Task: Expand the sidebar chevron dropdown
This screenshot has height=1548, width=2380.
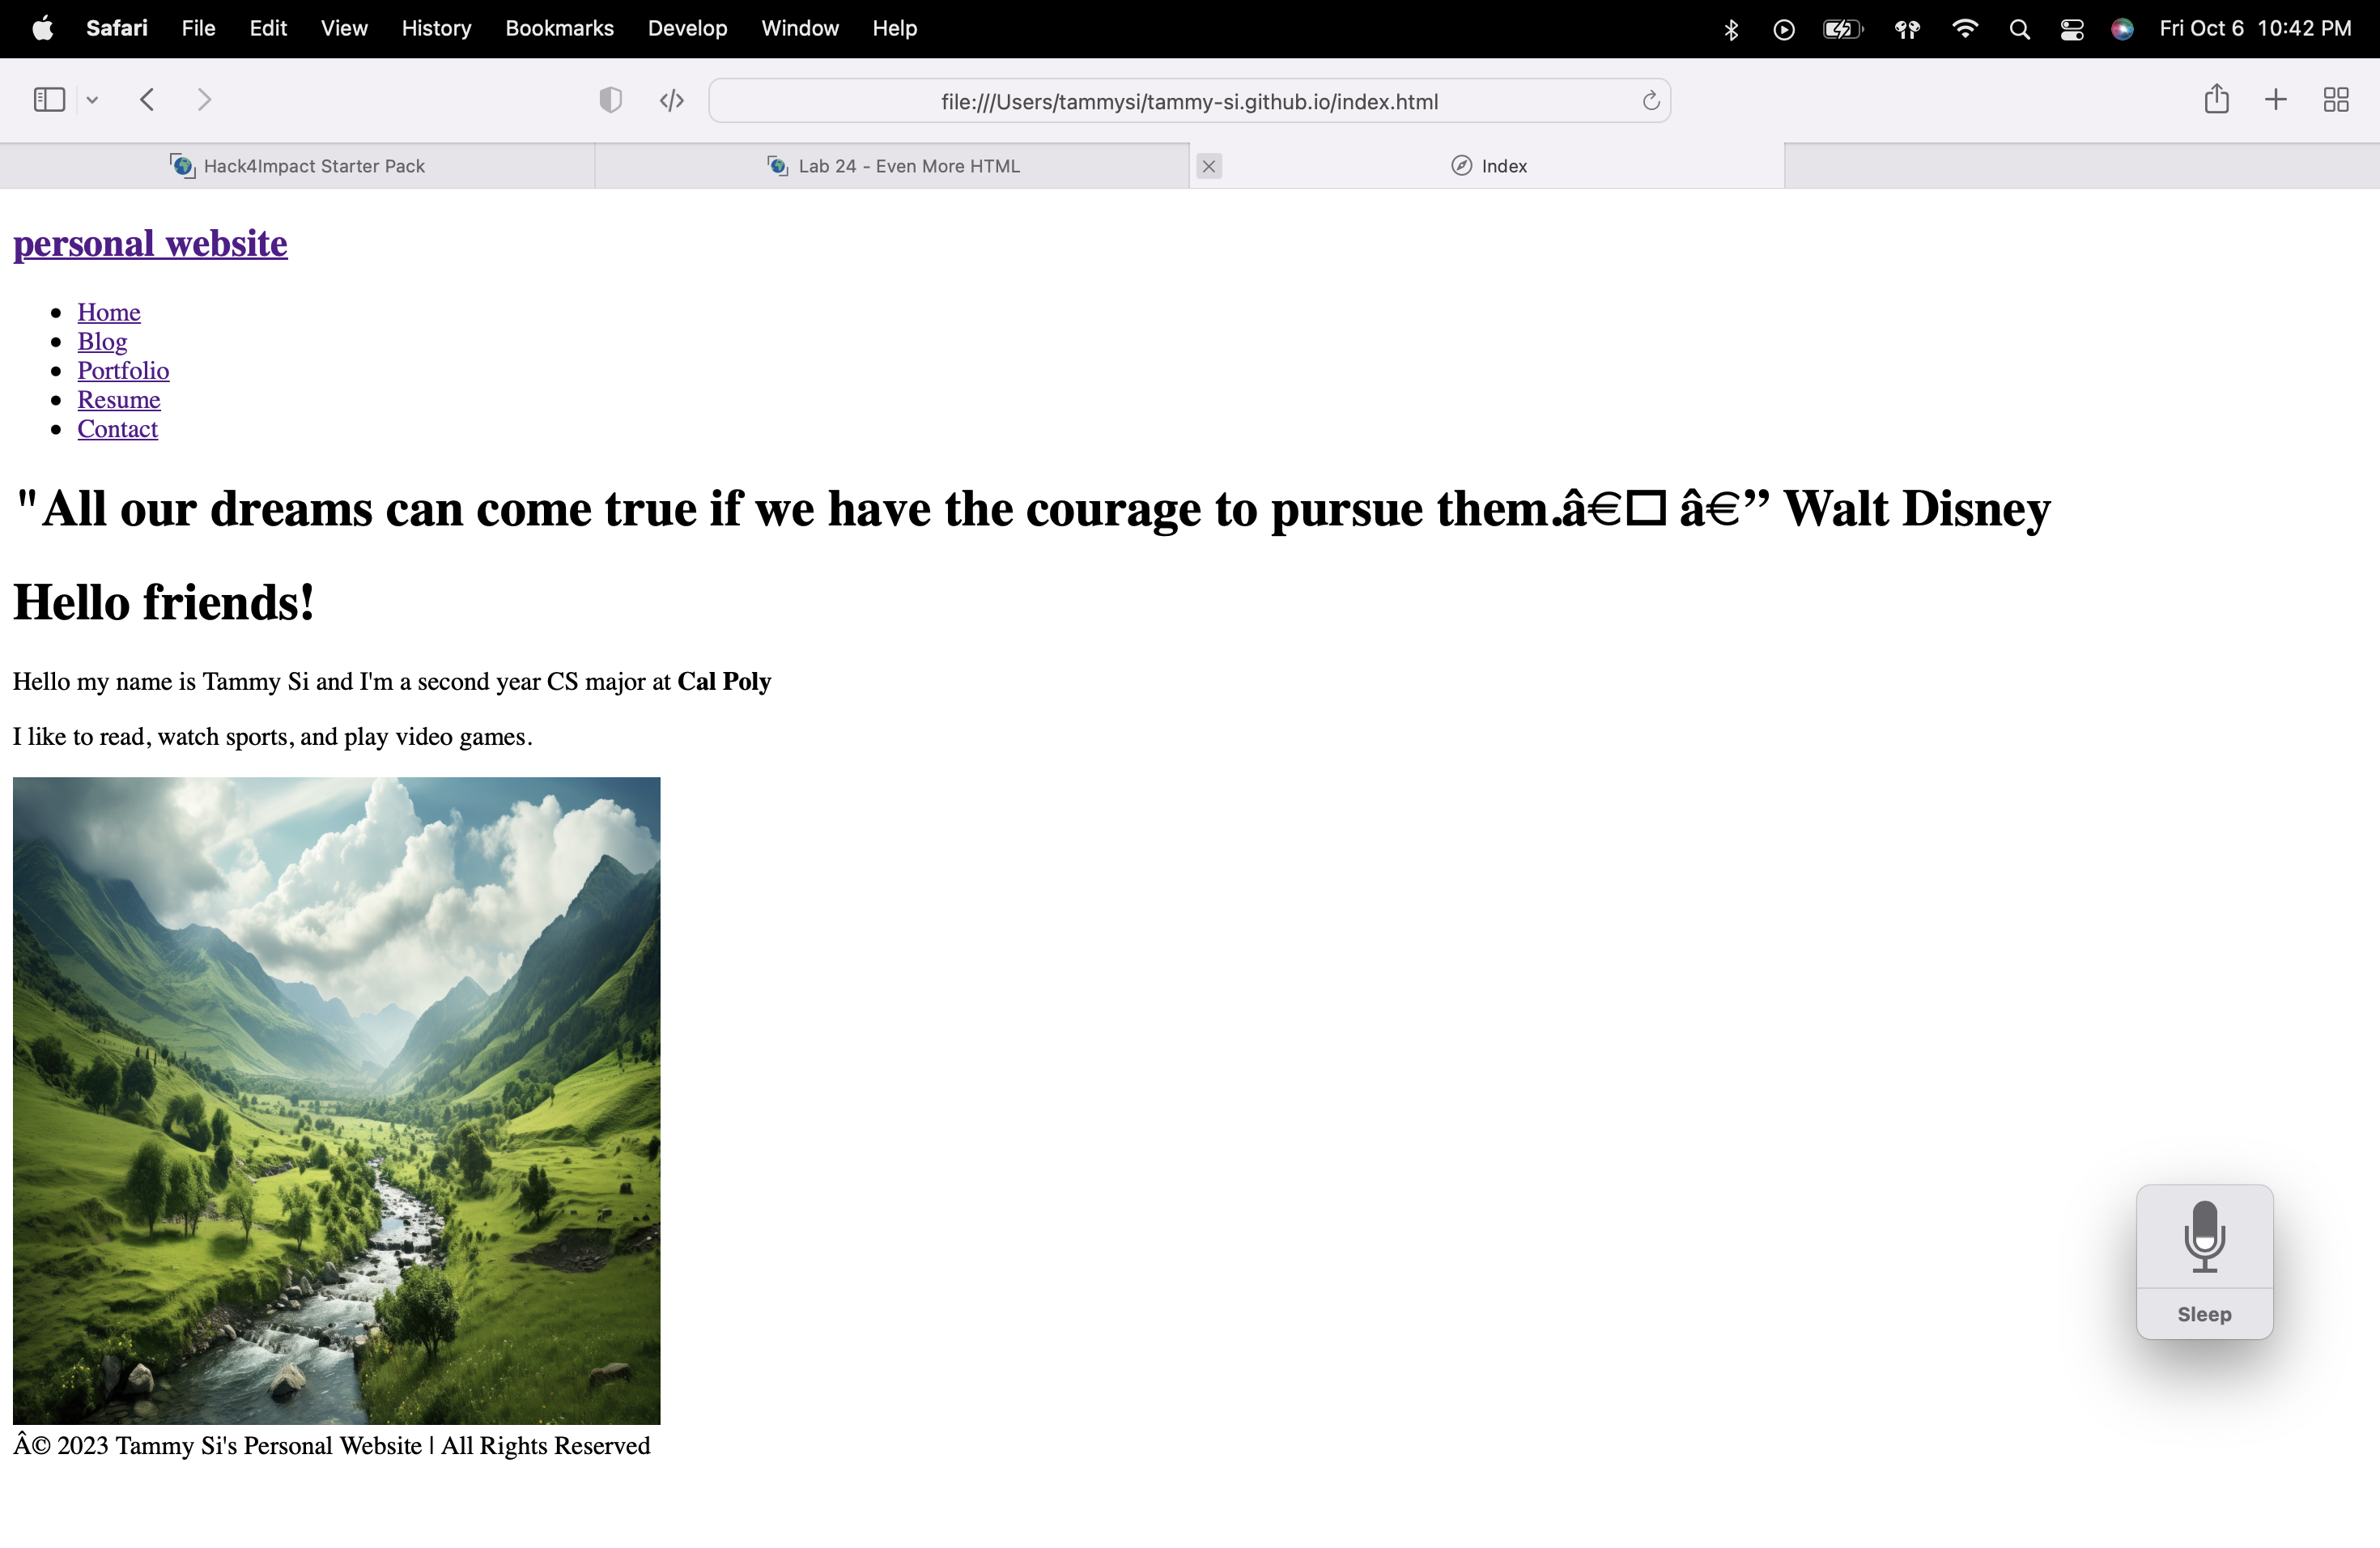Action: click(92, 99)
